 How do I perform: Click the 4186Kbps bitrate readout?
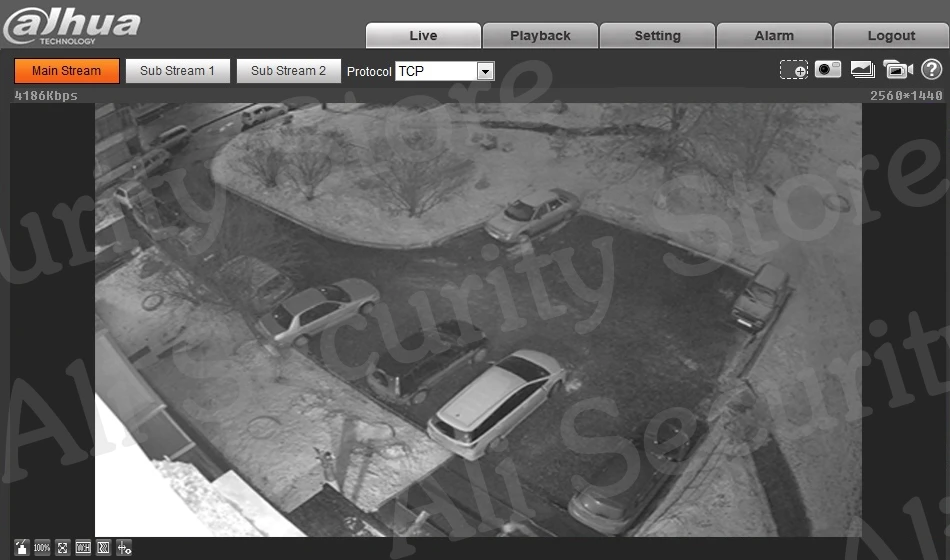[x=46, y=96]
